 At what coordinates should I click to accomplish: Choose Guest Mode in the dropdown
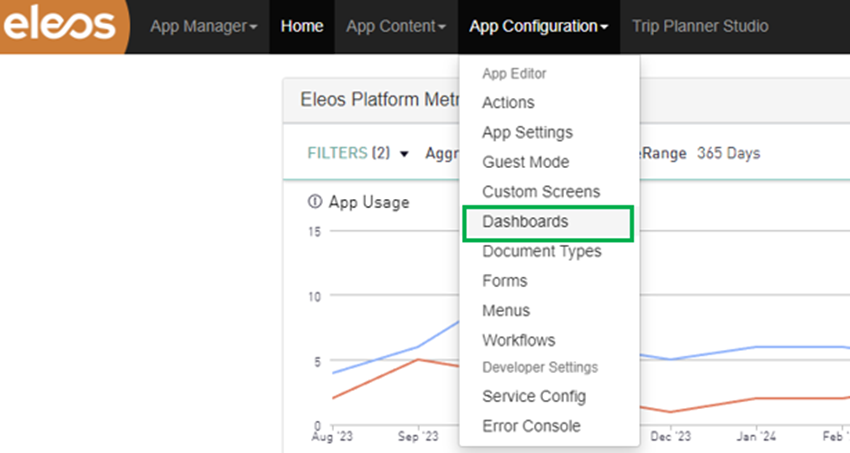526,162
